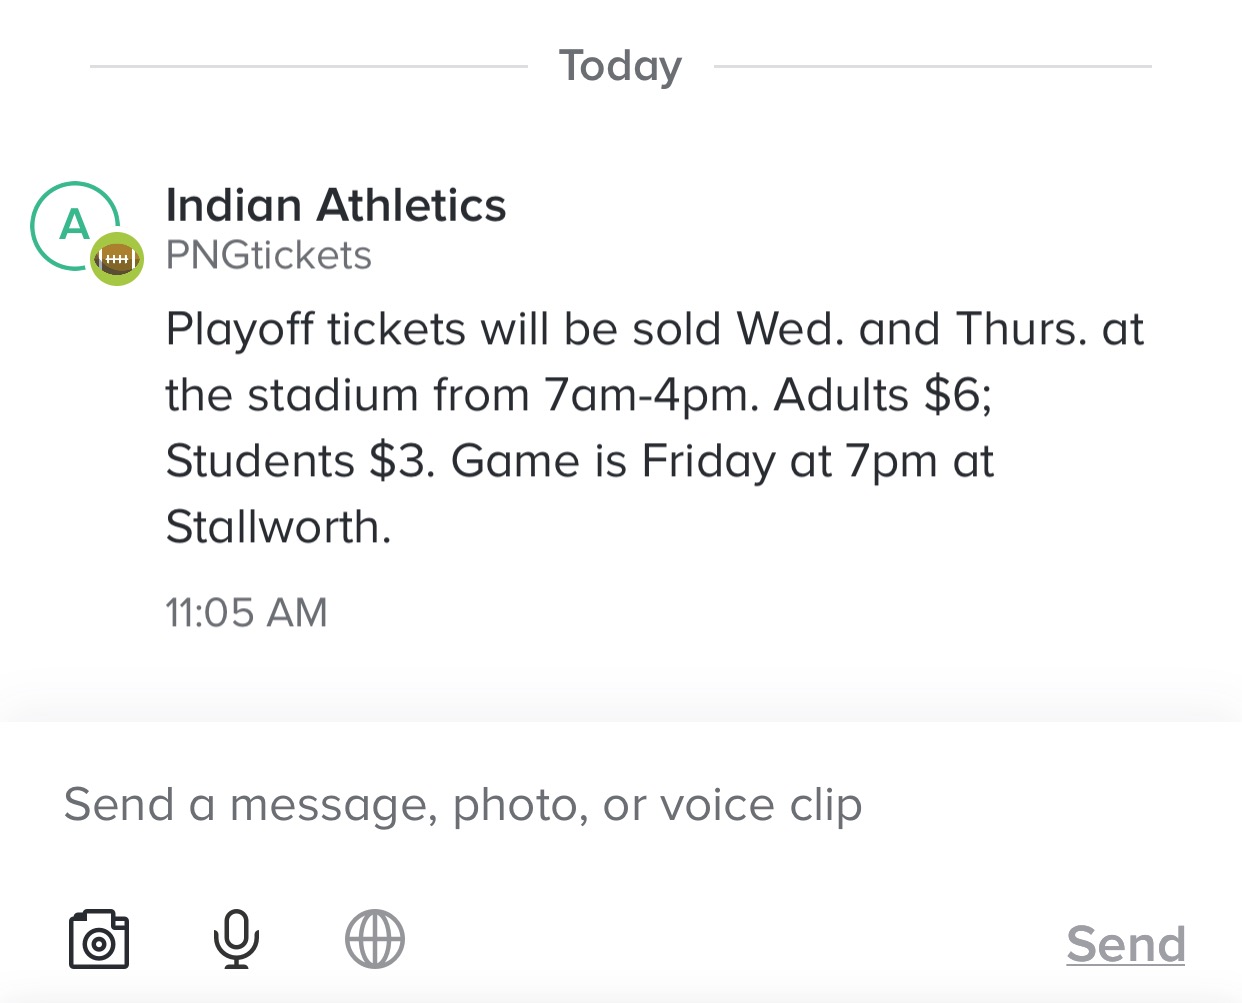Tap the Today date divider label
This screenshot has width=1242, height=1003.
pos(620,66)
